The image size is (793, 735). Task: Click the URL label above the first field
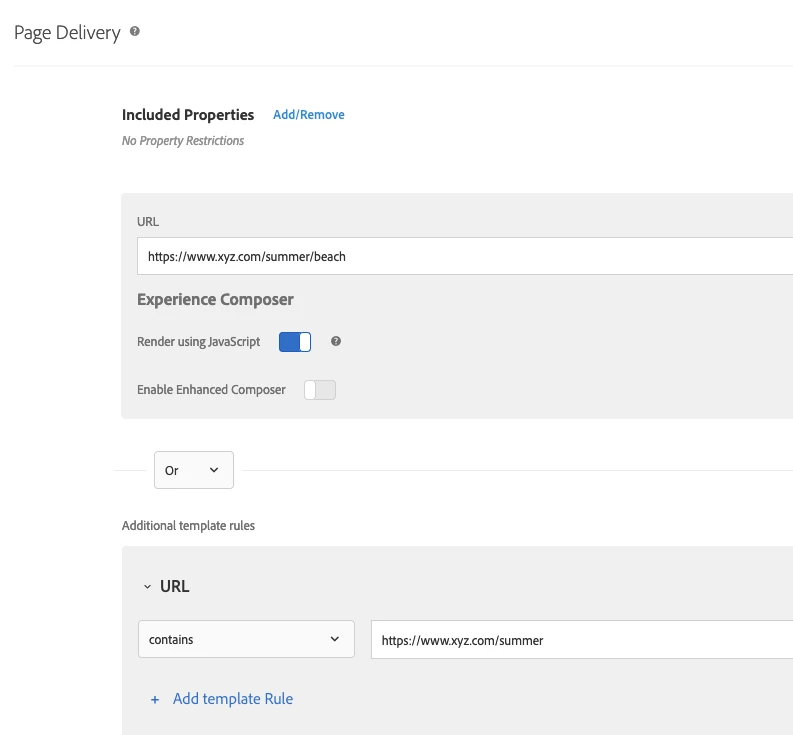click(x=148, y=221)
